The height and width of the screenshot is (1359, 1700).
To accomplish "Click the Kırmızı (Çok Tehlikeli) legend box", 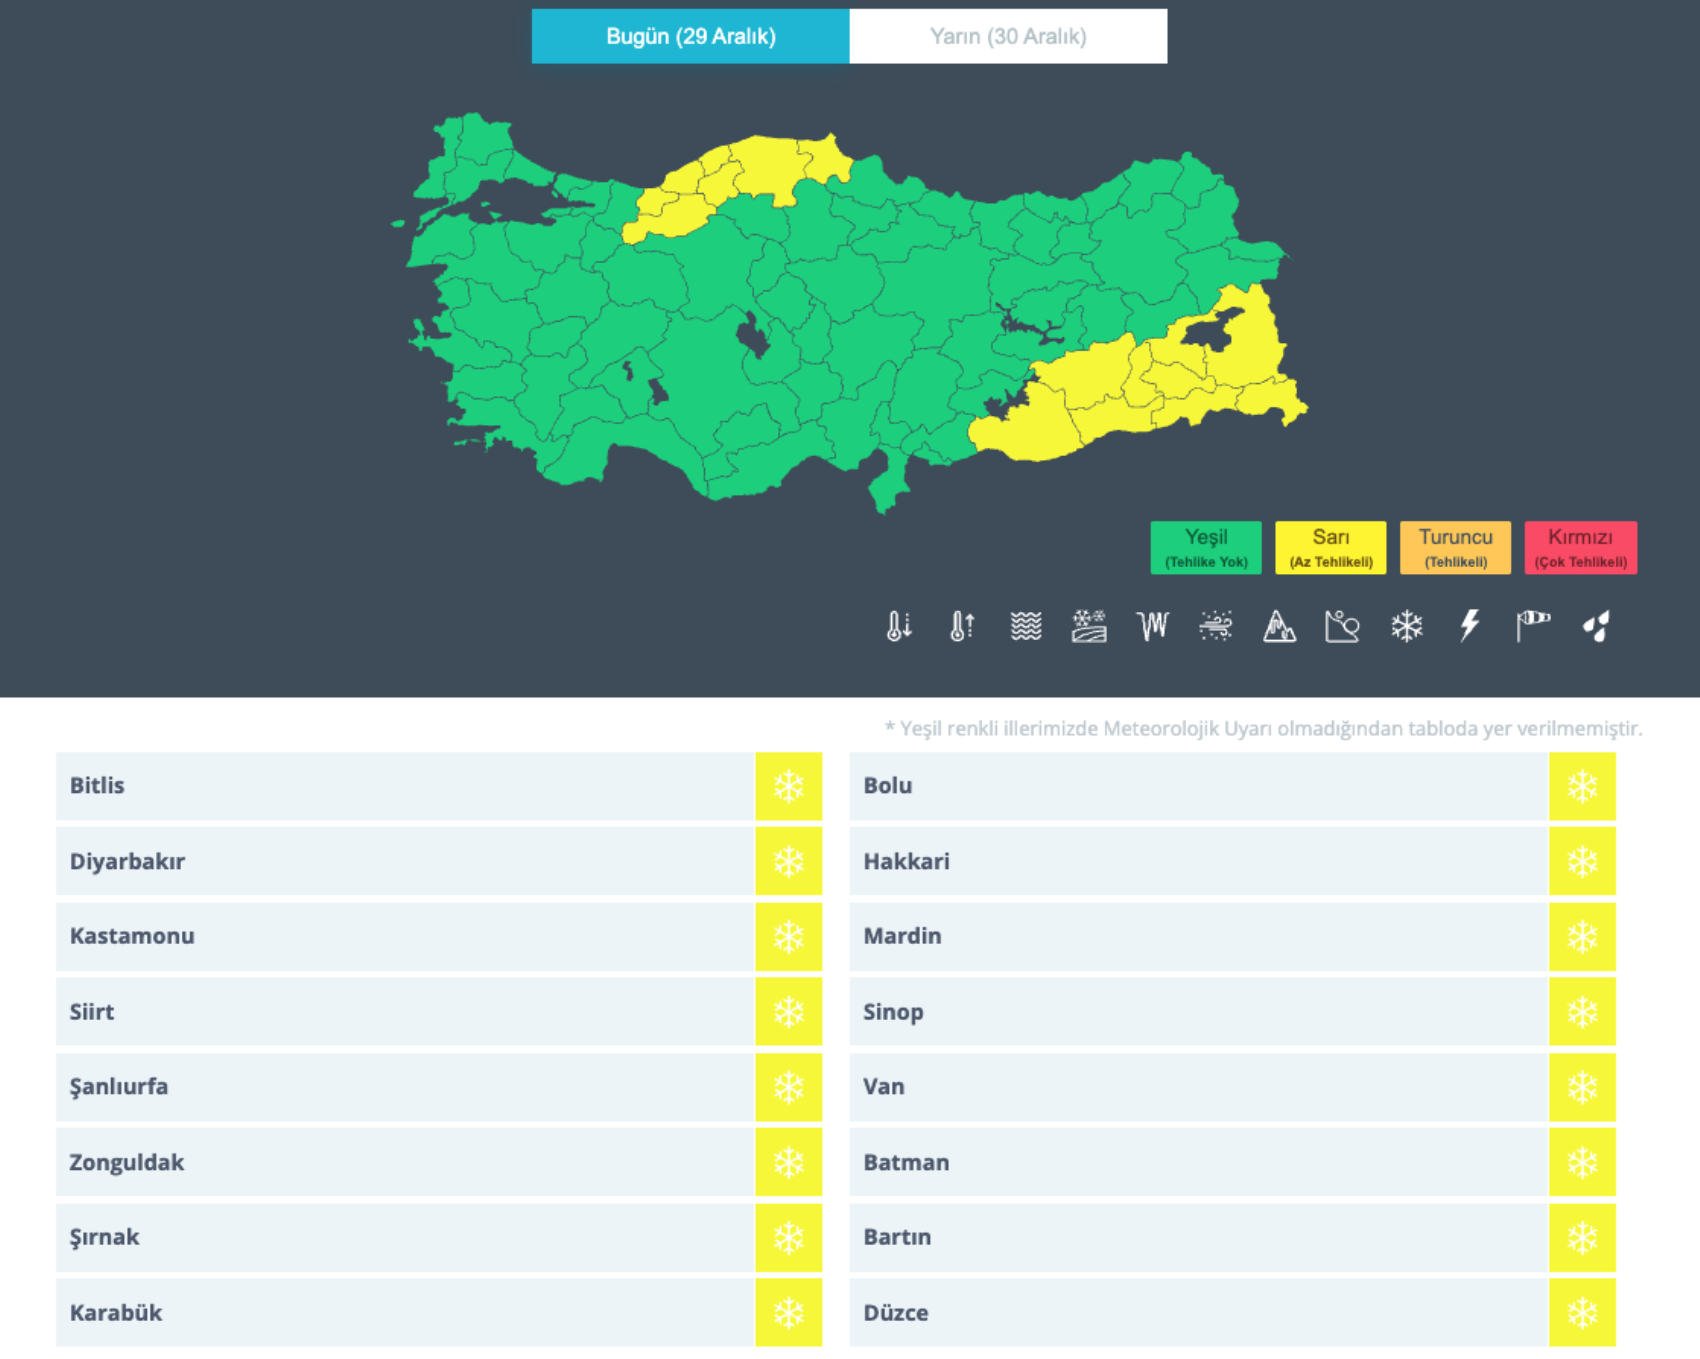I will point(1580,547).
